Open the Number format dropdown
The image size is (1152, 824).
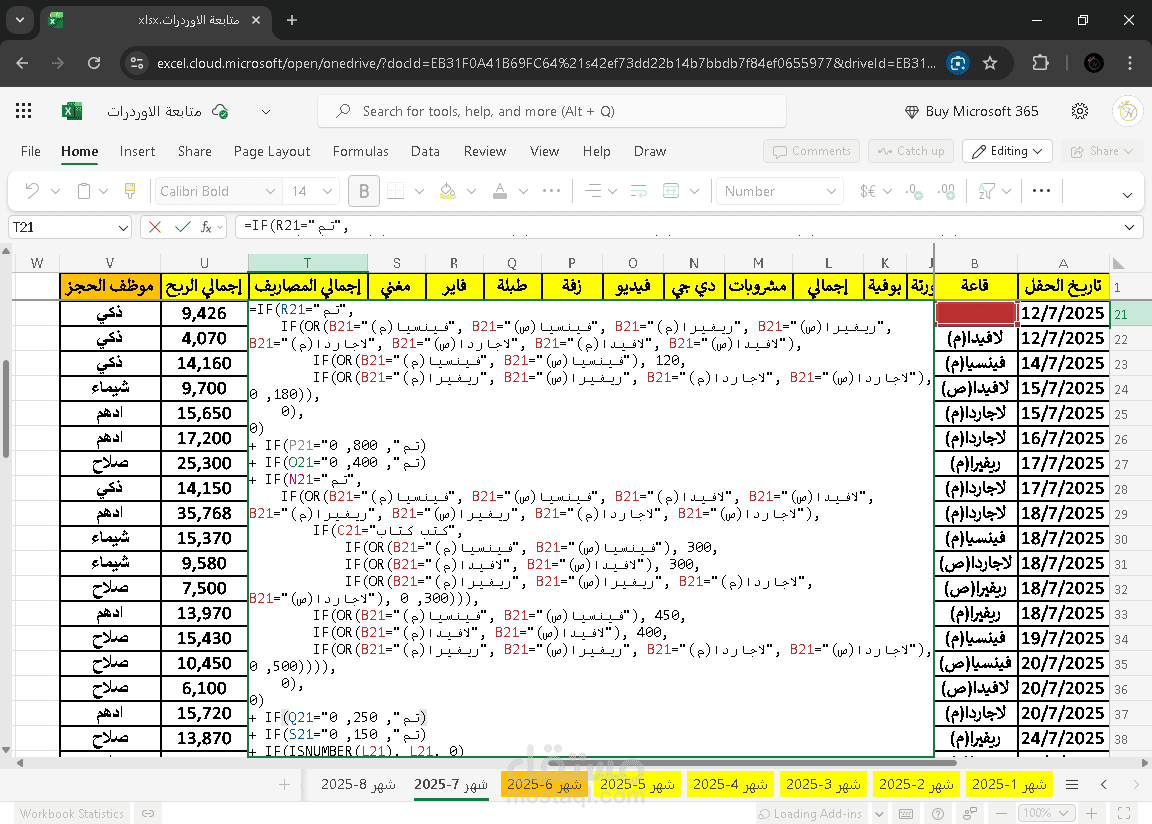tap(780, 191)
